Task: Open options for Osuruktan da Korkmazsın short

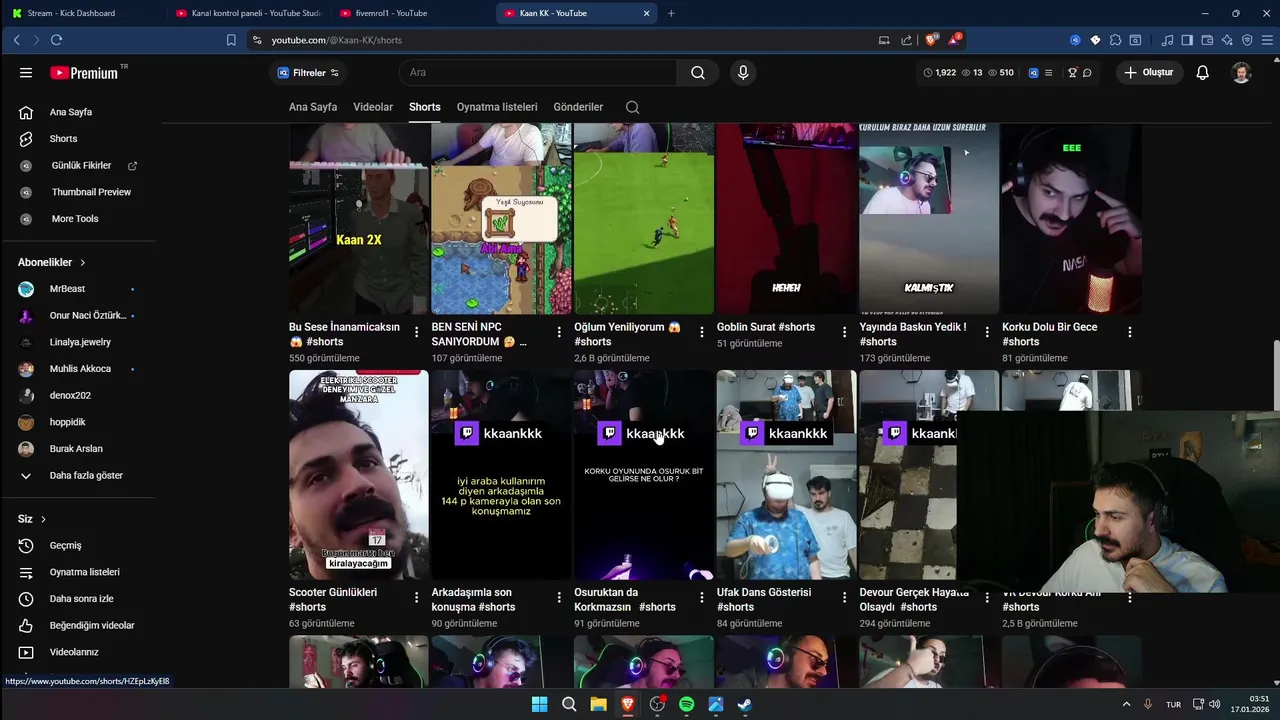Action: (x=702, y=597)
